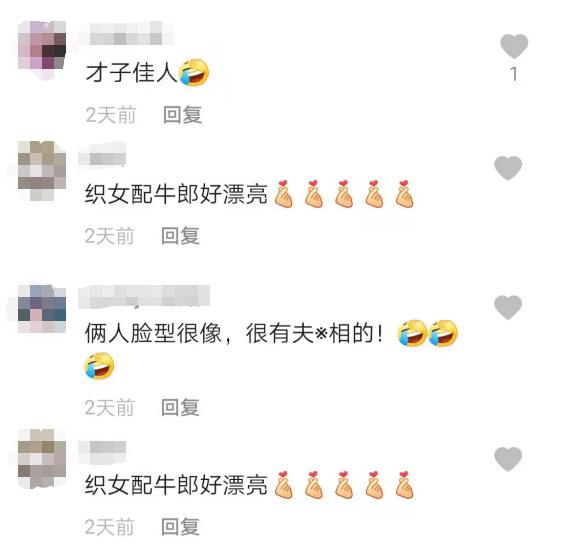This screenshot has height=549, width=565.
Task: Open the username above 俩人脸型很像 comment
Action: tap(144, 297)
